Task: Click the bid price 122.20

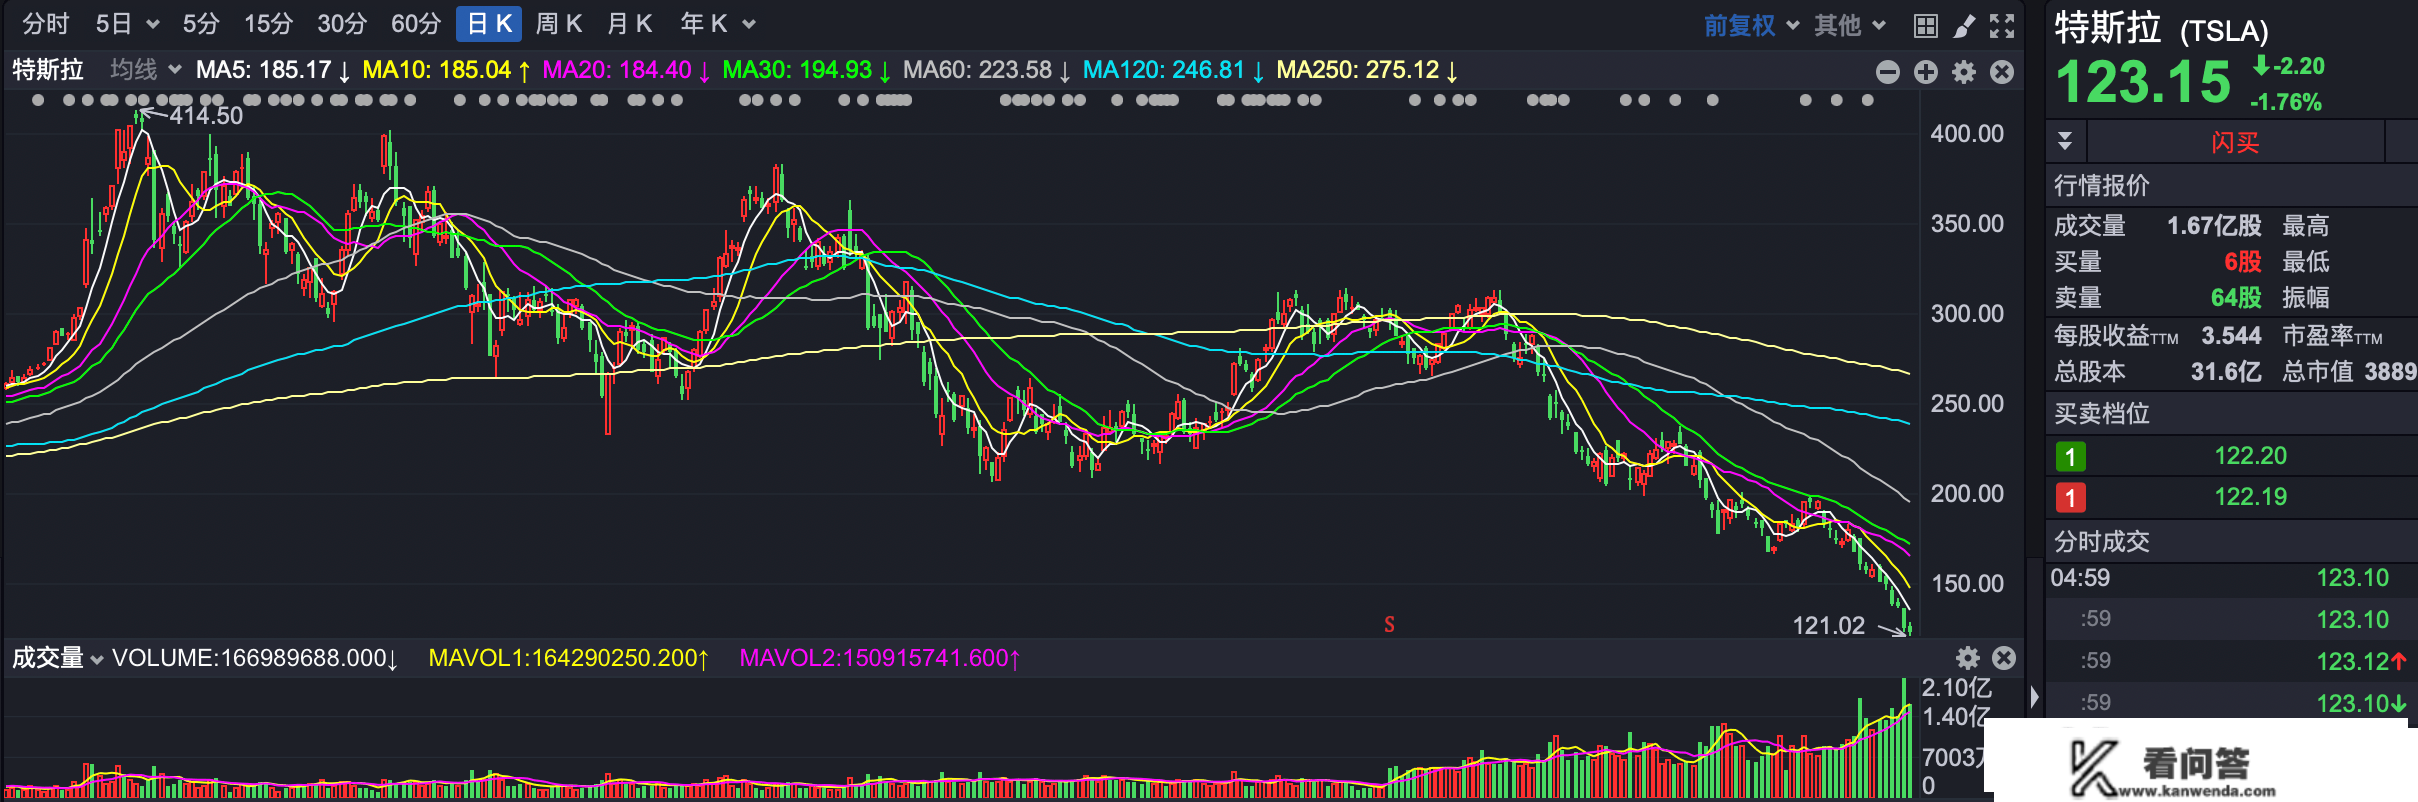Action: (x=2251, y=456)
